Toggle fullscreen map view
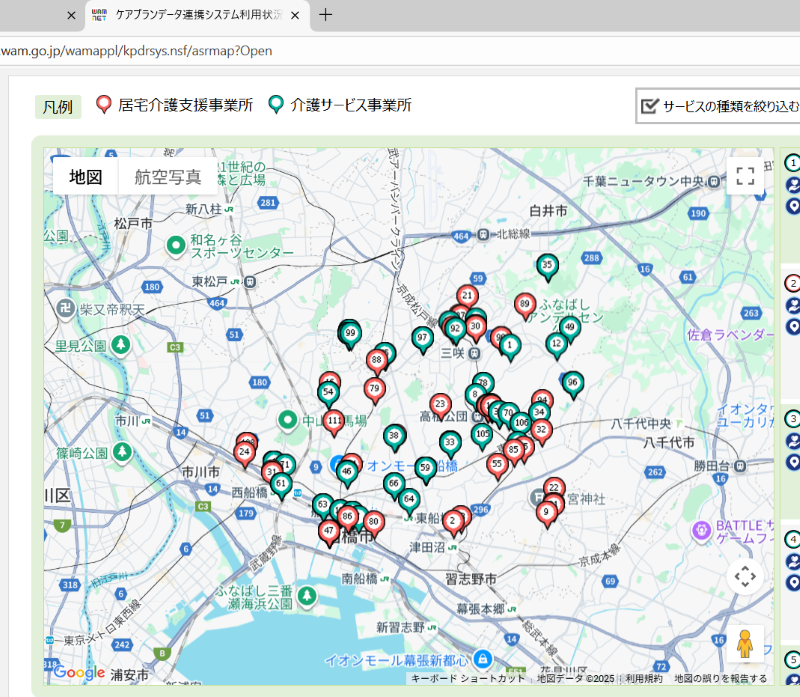 tap(744, 177)
